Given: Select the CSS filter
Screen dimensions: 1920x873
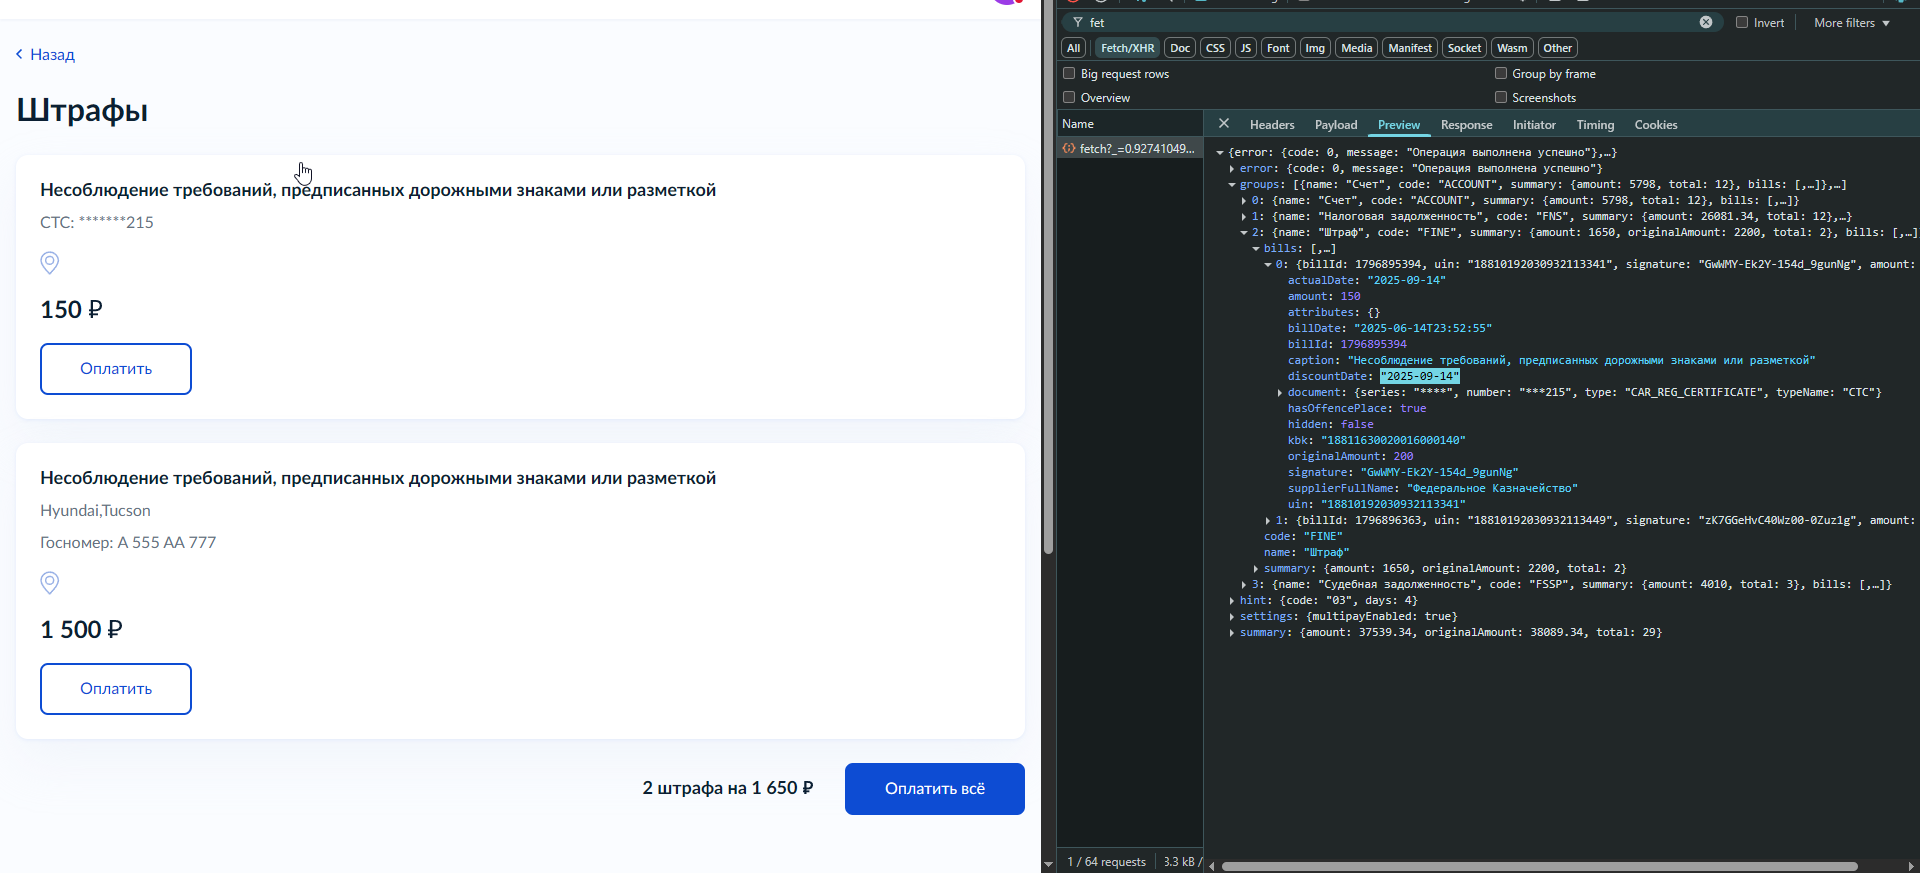Looking at the screenshot, I should point(1215,48).
